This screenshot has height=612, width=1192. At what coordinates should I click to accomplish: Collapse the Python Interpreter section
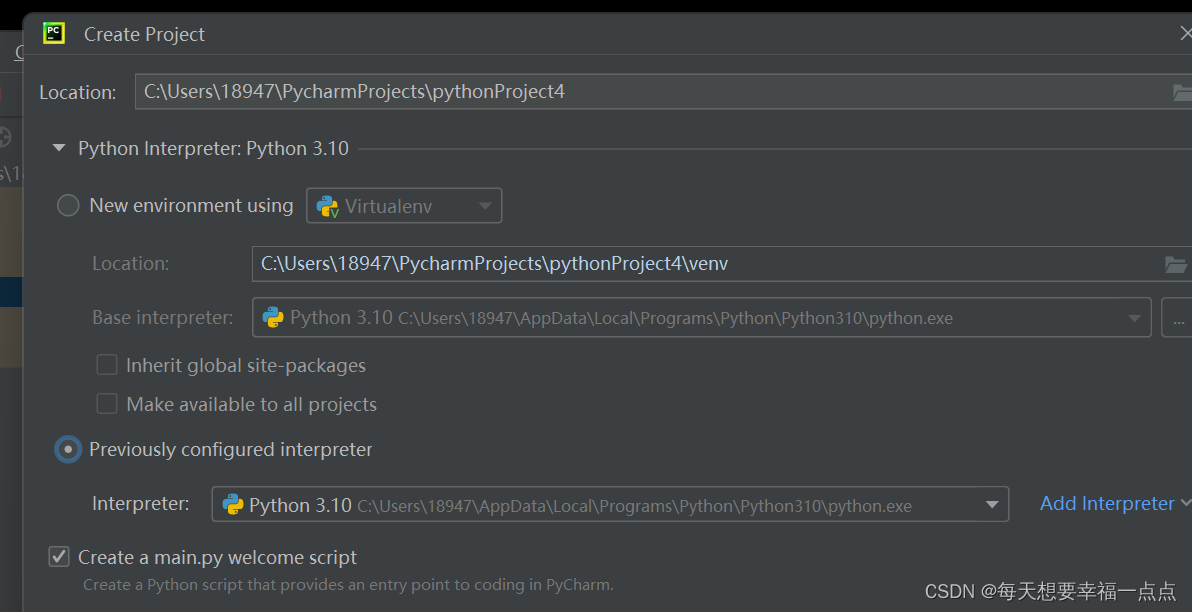point(59,148)
